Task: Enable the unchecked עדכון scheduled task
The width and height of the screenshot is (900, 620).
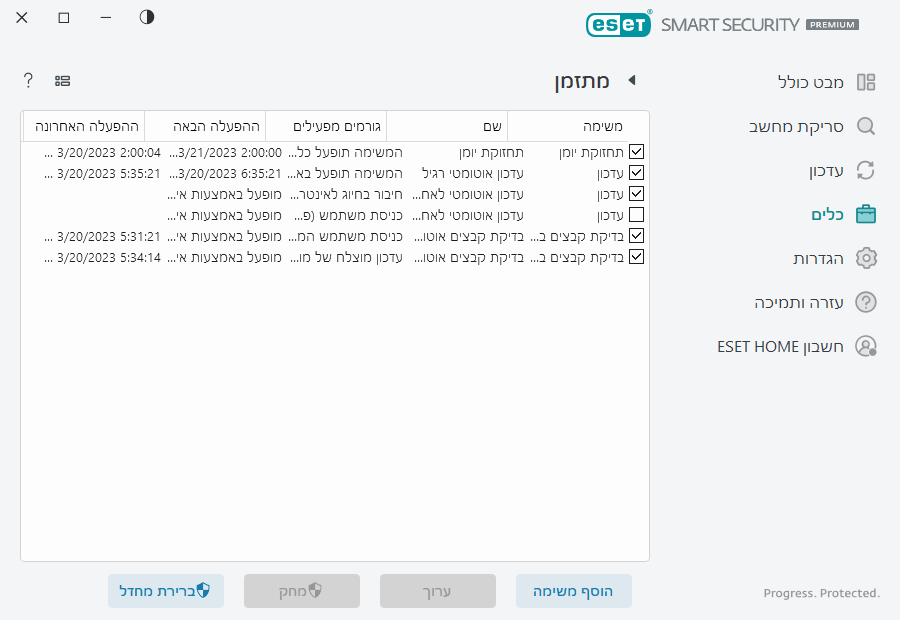Action: tap(637, 214)
